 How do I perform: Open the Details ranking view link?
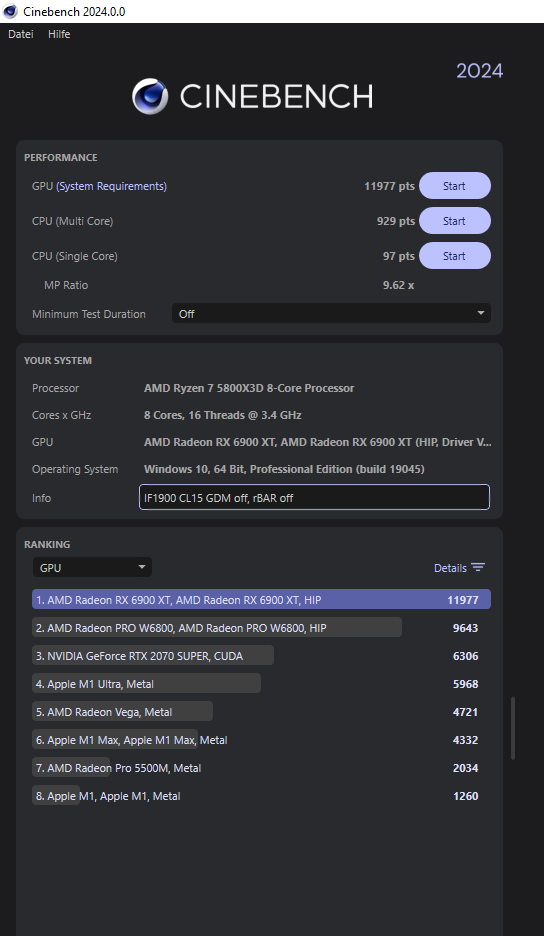coord(450,568)
